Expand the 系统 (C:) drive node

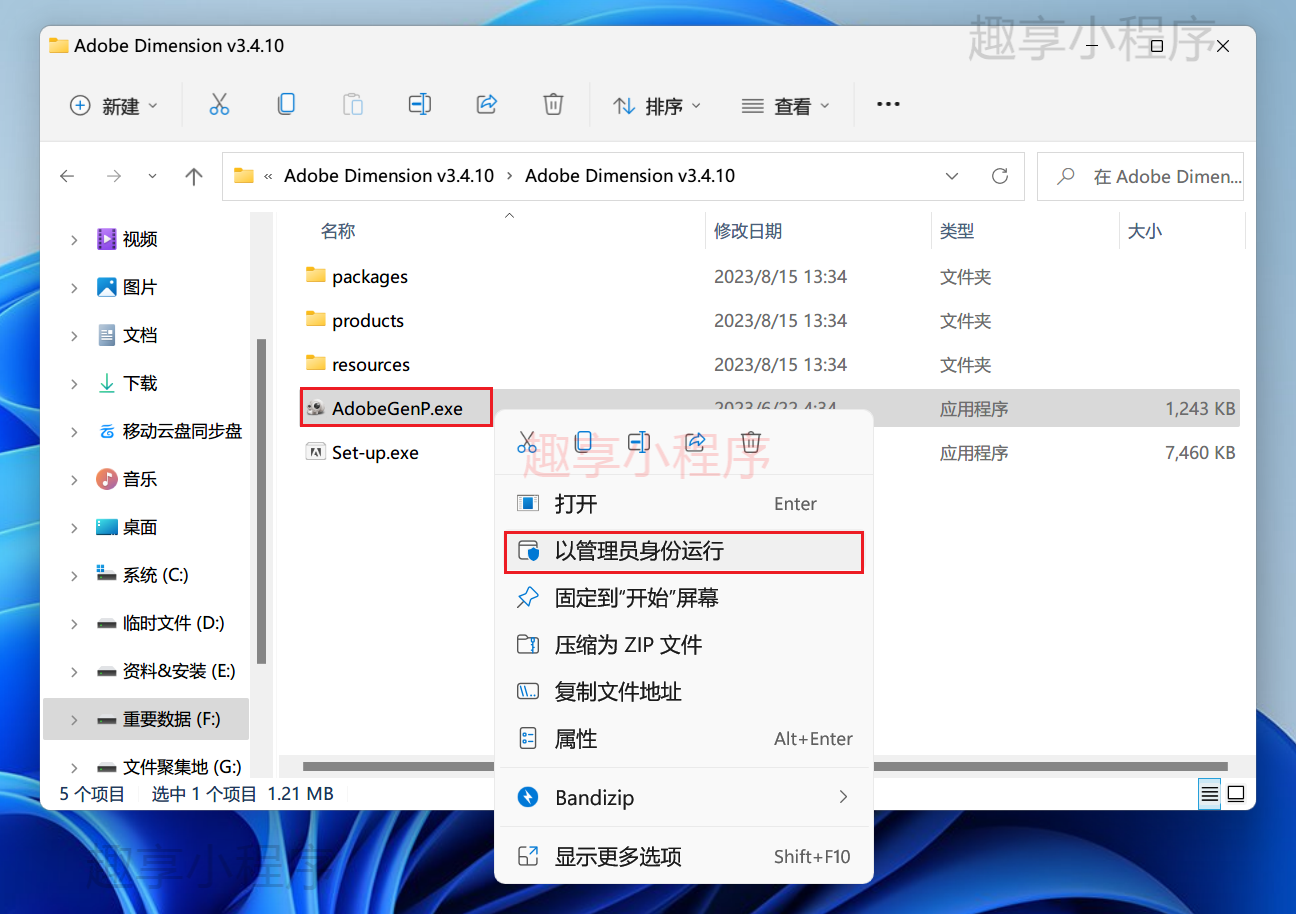coord(74,575)
